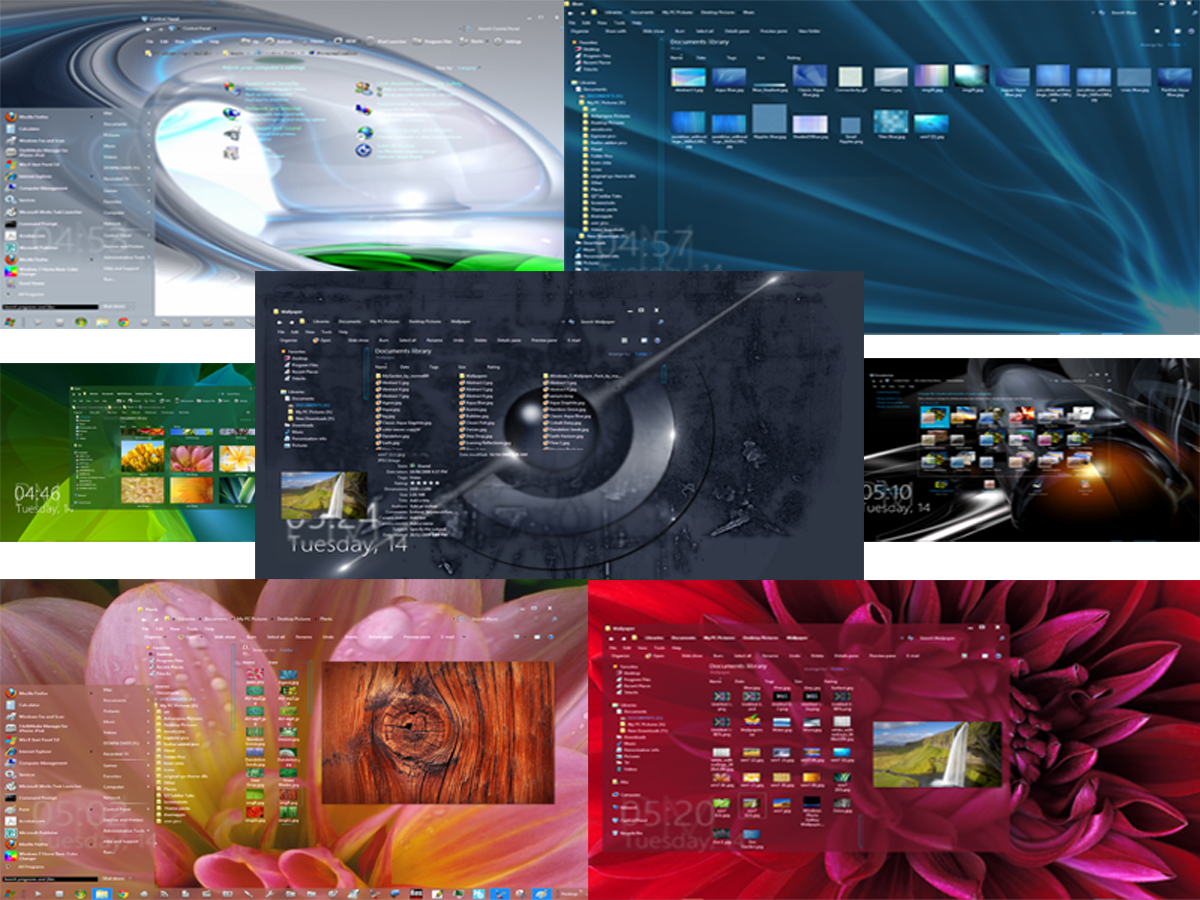Click Rating column header in dark gray window
This screenshot has width=1200, height=900.
tap(493, 366)
